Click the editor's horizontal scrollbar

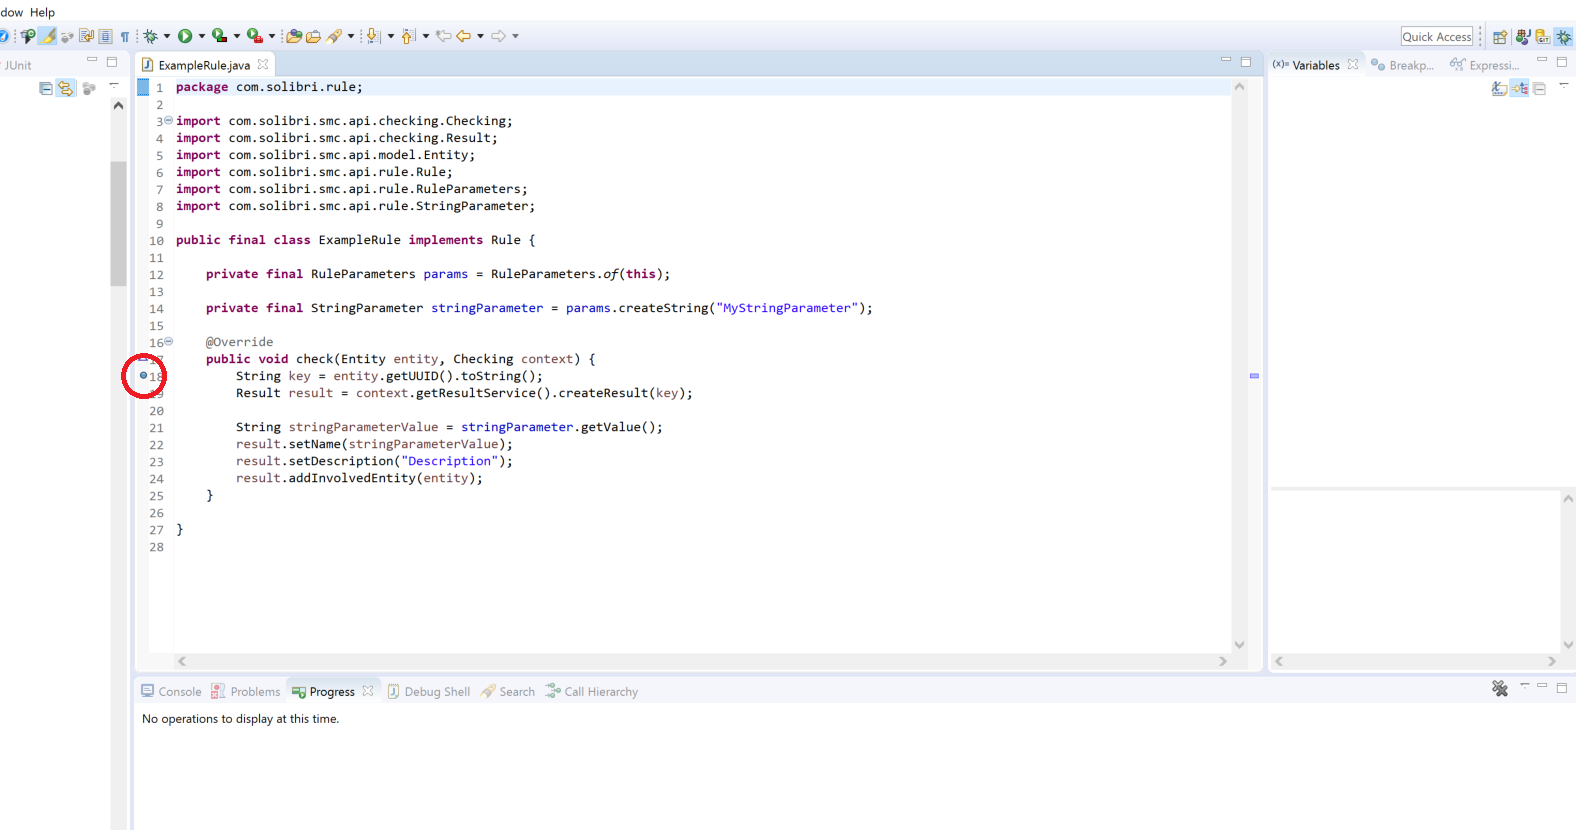tap(700, 661)
